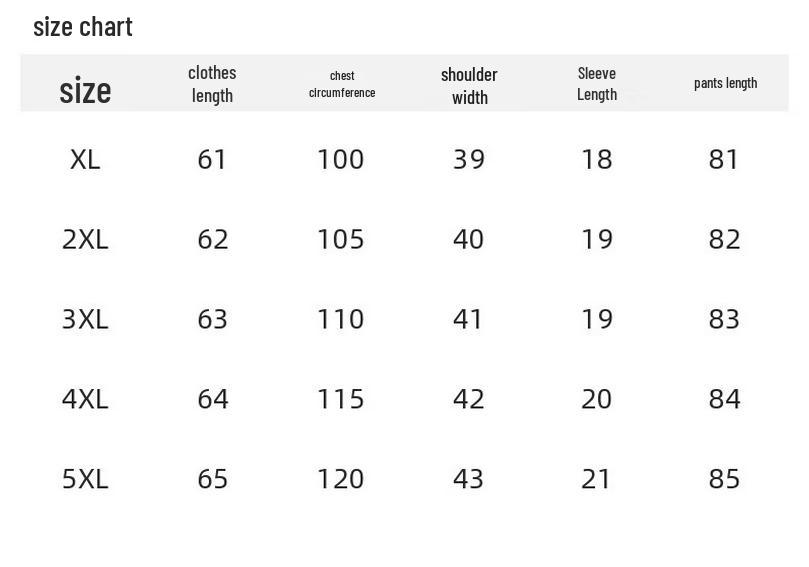The height and width of the screenshot is (567, 809).
Task: Click the "clothes length" column header
Action: click(x=212, y=84)
